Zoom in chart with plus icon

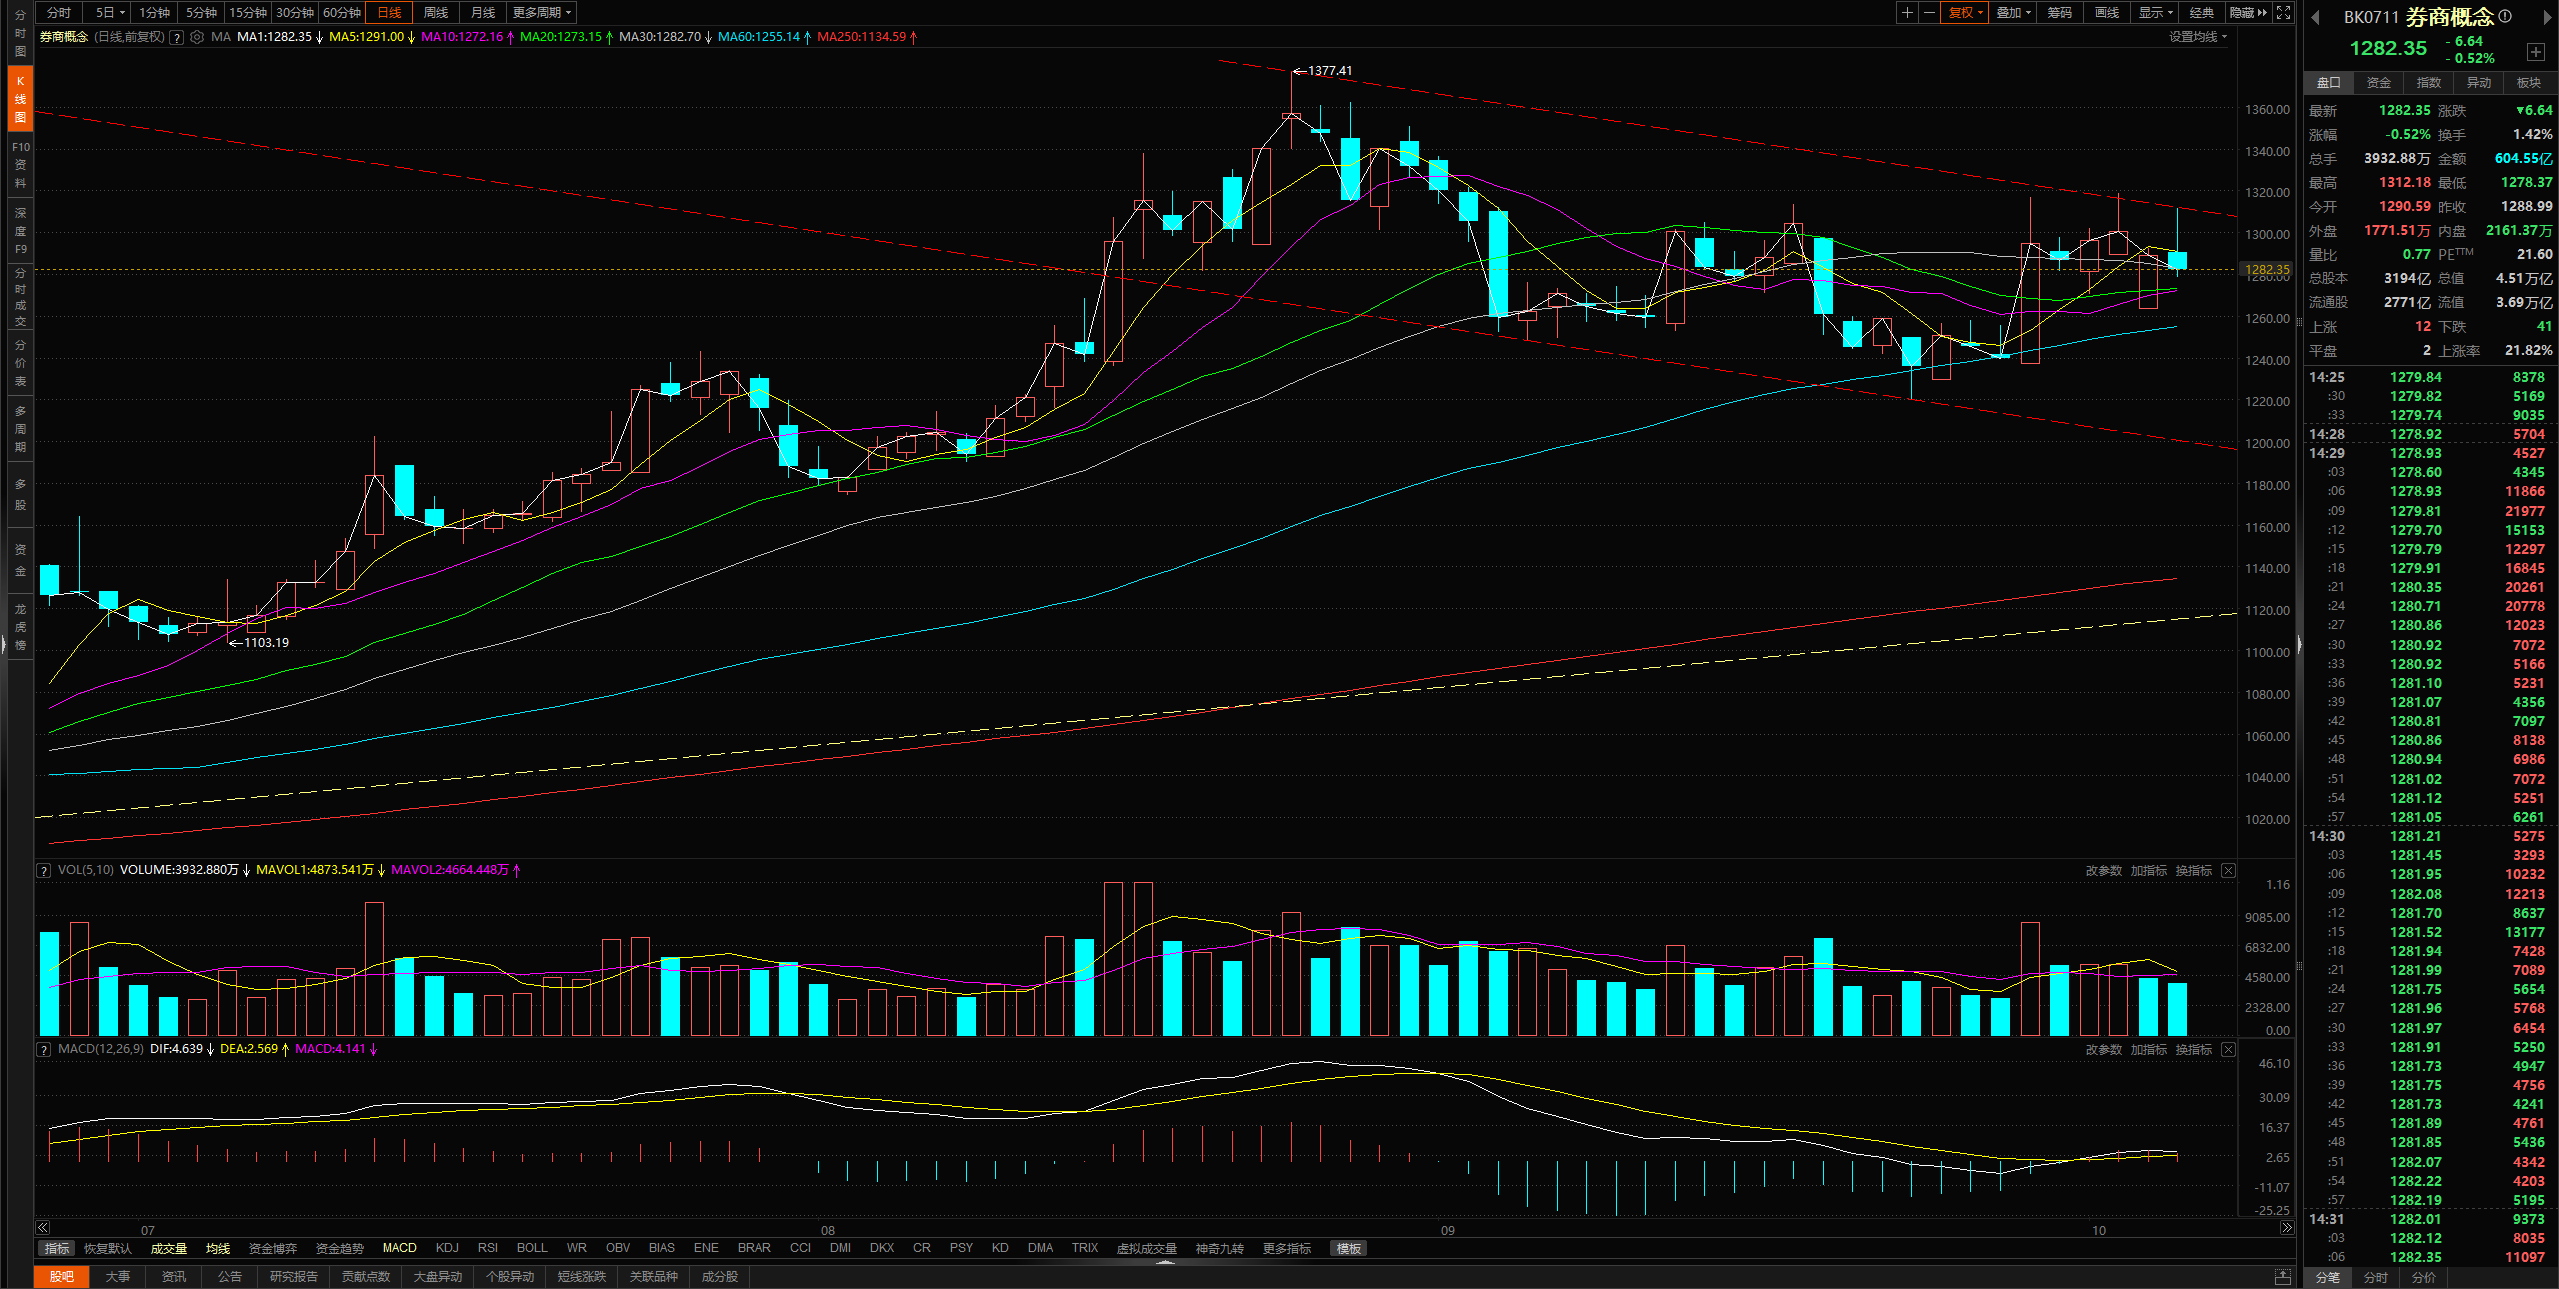coord(1907,13)
